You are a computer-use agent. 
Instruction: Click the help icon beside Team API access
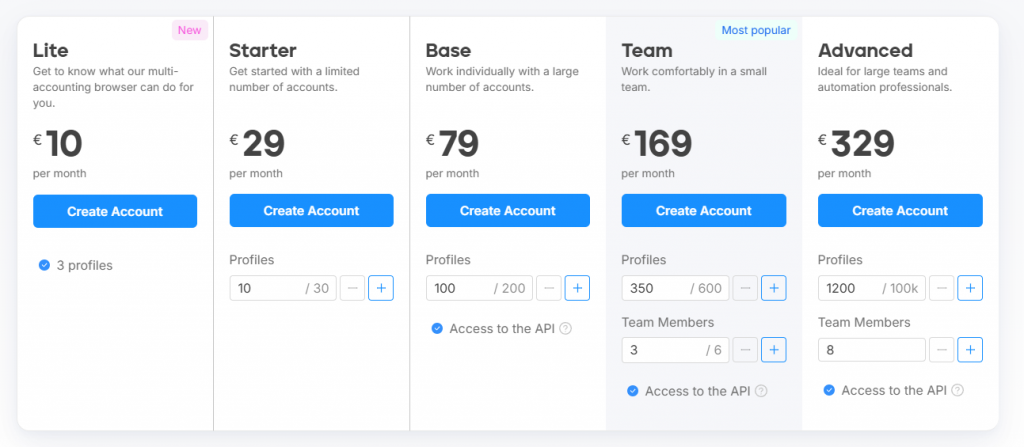click(761, 391)
